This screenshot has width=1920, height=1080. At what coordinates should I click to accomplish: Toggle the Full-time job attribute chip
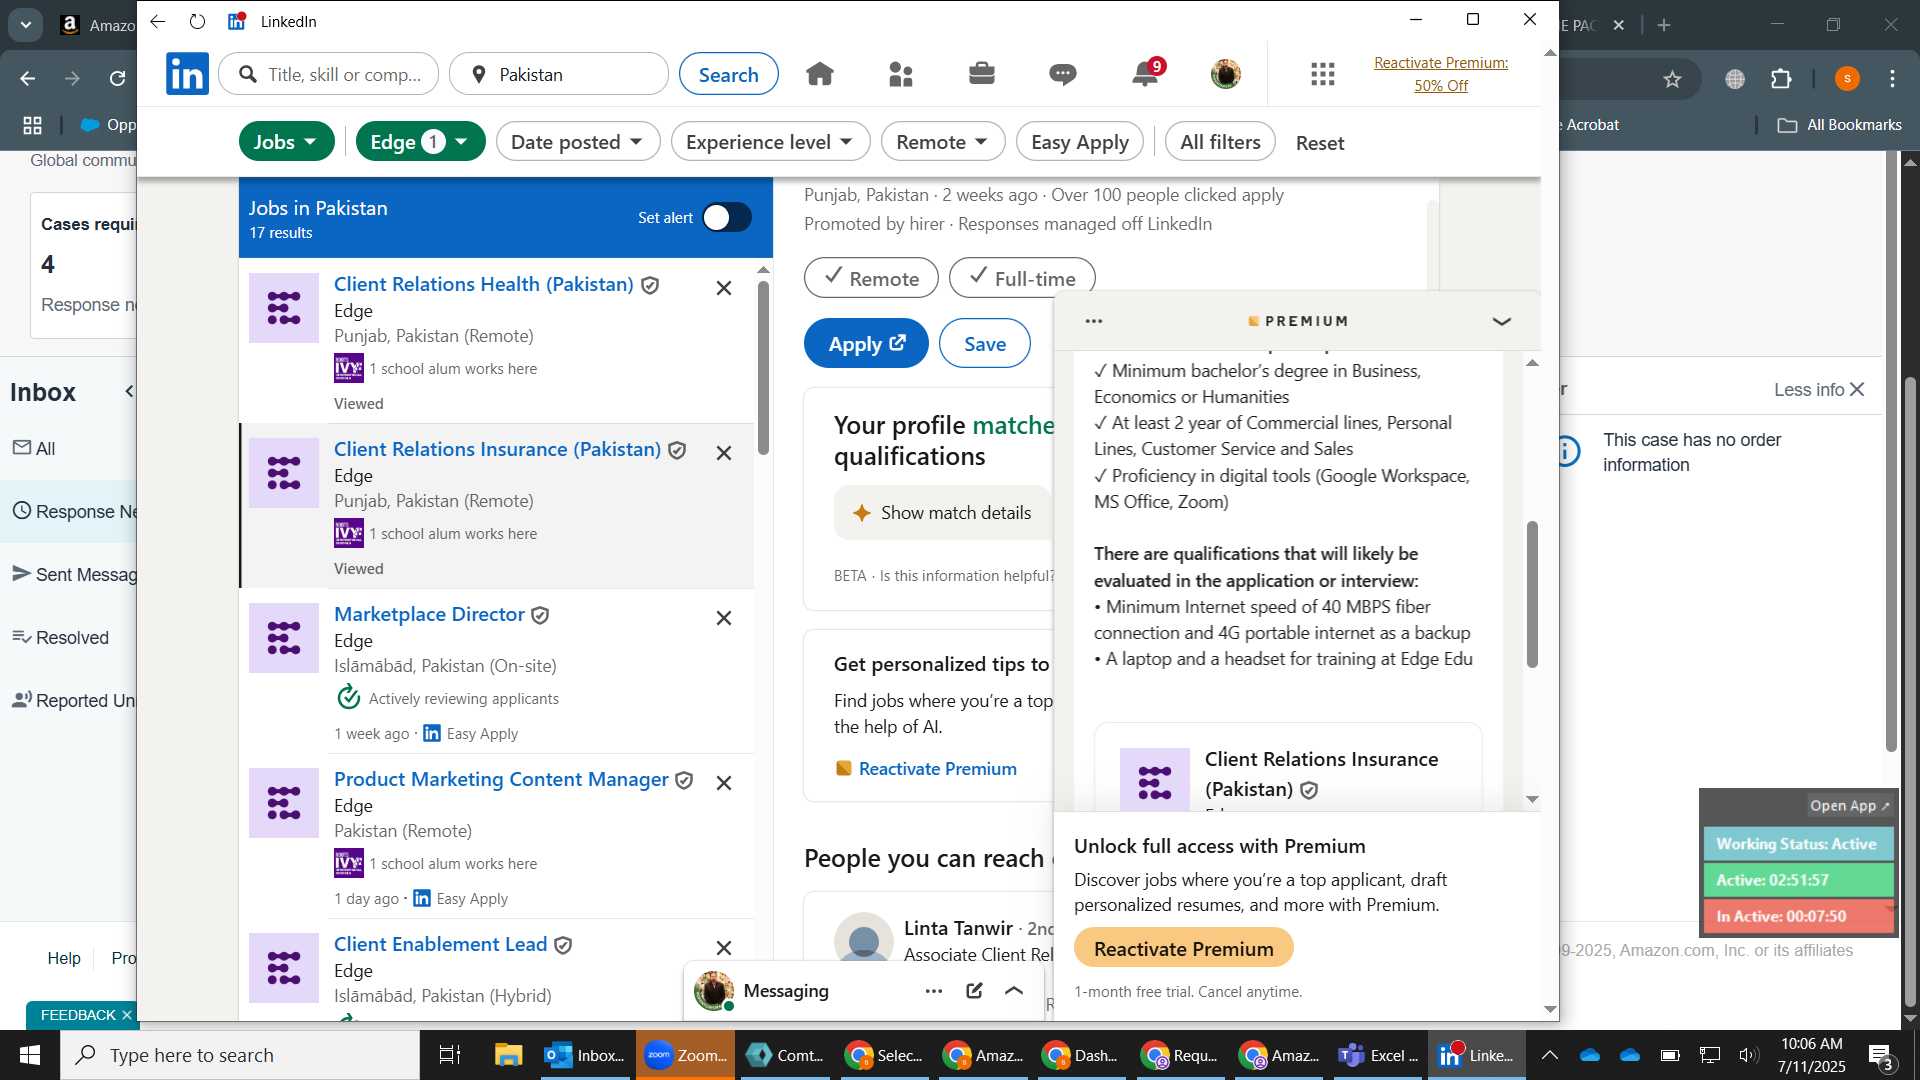(1022, 278)
